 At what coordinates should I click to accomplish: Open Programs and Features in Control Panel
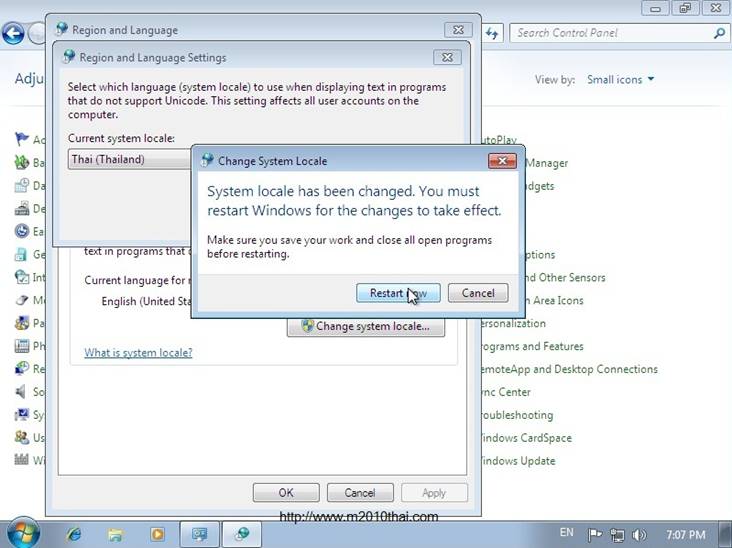533,347
